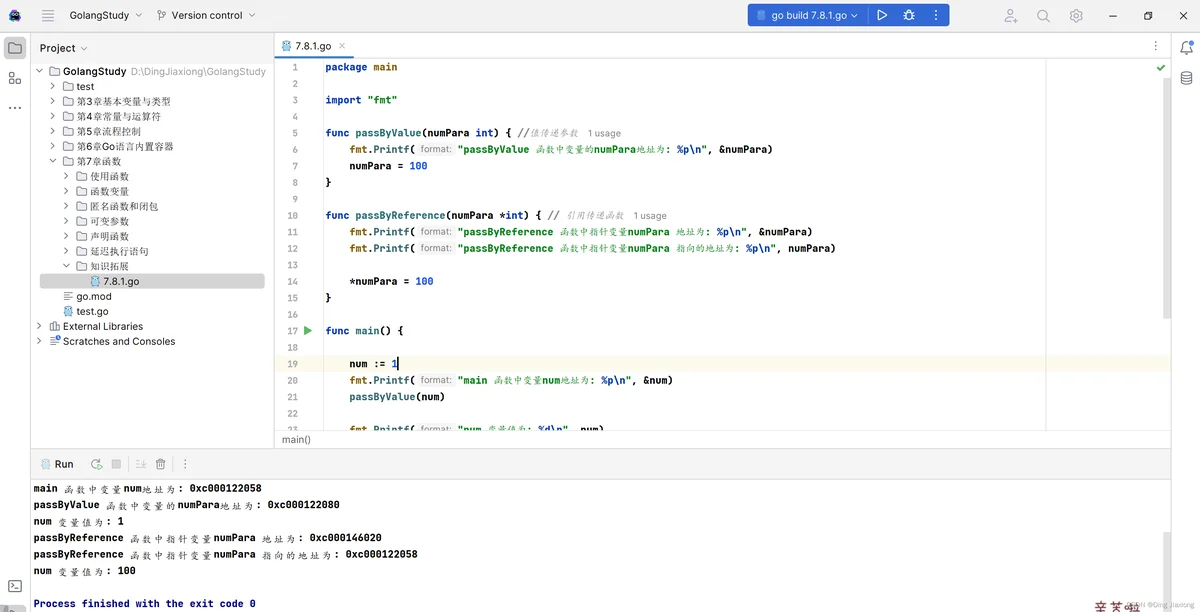The height and width of the screenshot is (612, 1200).
Task: Stop the process in the Run panel
Action: (x=116, y=464)
